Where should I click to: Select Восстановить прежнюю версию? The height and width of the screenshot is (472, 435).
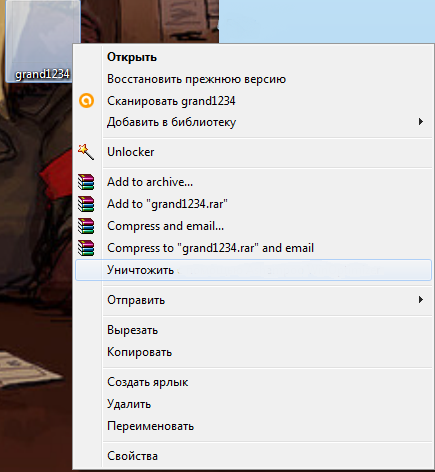(x=253, y=79)
